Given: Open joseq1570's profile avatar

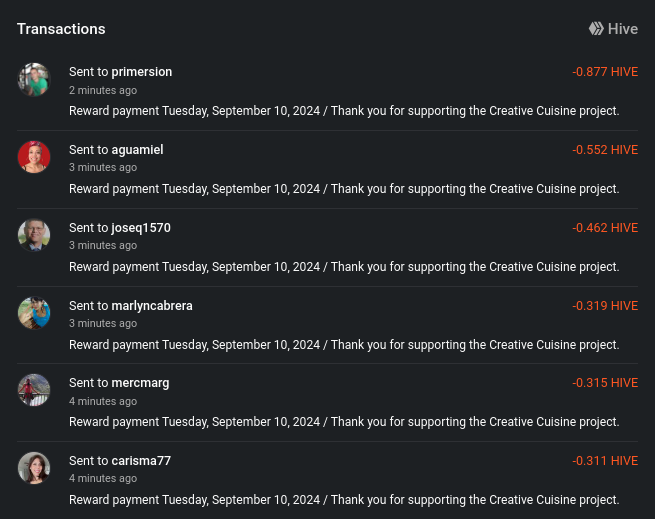Looking at the screenshot, I should (34, 235).
